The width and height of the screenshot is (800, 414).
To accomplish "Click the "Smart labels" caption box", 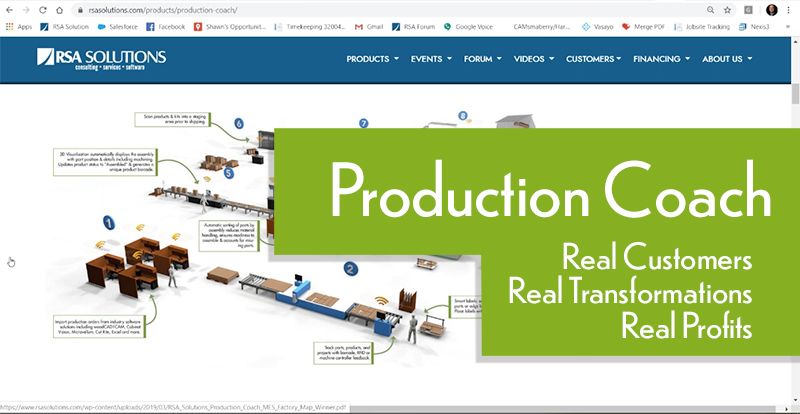I will pos(465,306).
